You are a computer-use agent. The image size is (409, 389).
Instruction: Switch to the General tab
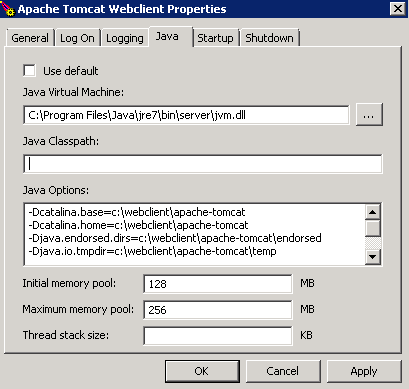[x=30, y=38]
